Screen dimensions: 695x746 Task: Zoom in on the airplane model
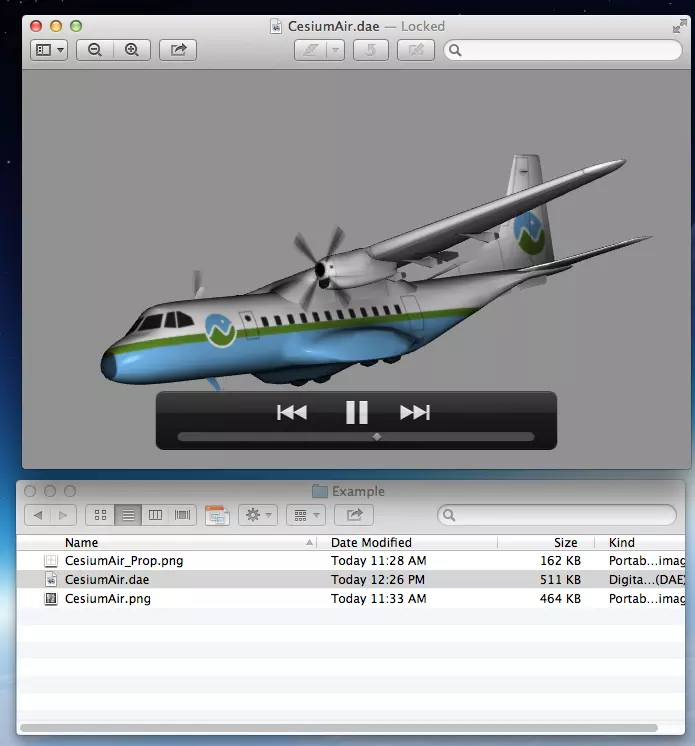point(132,50)
